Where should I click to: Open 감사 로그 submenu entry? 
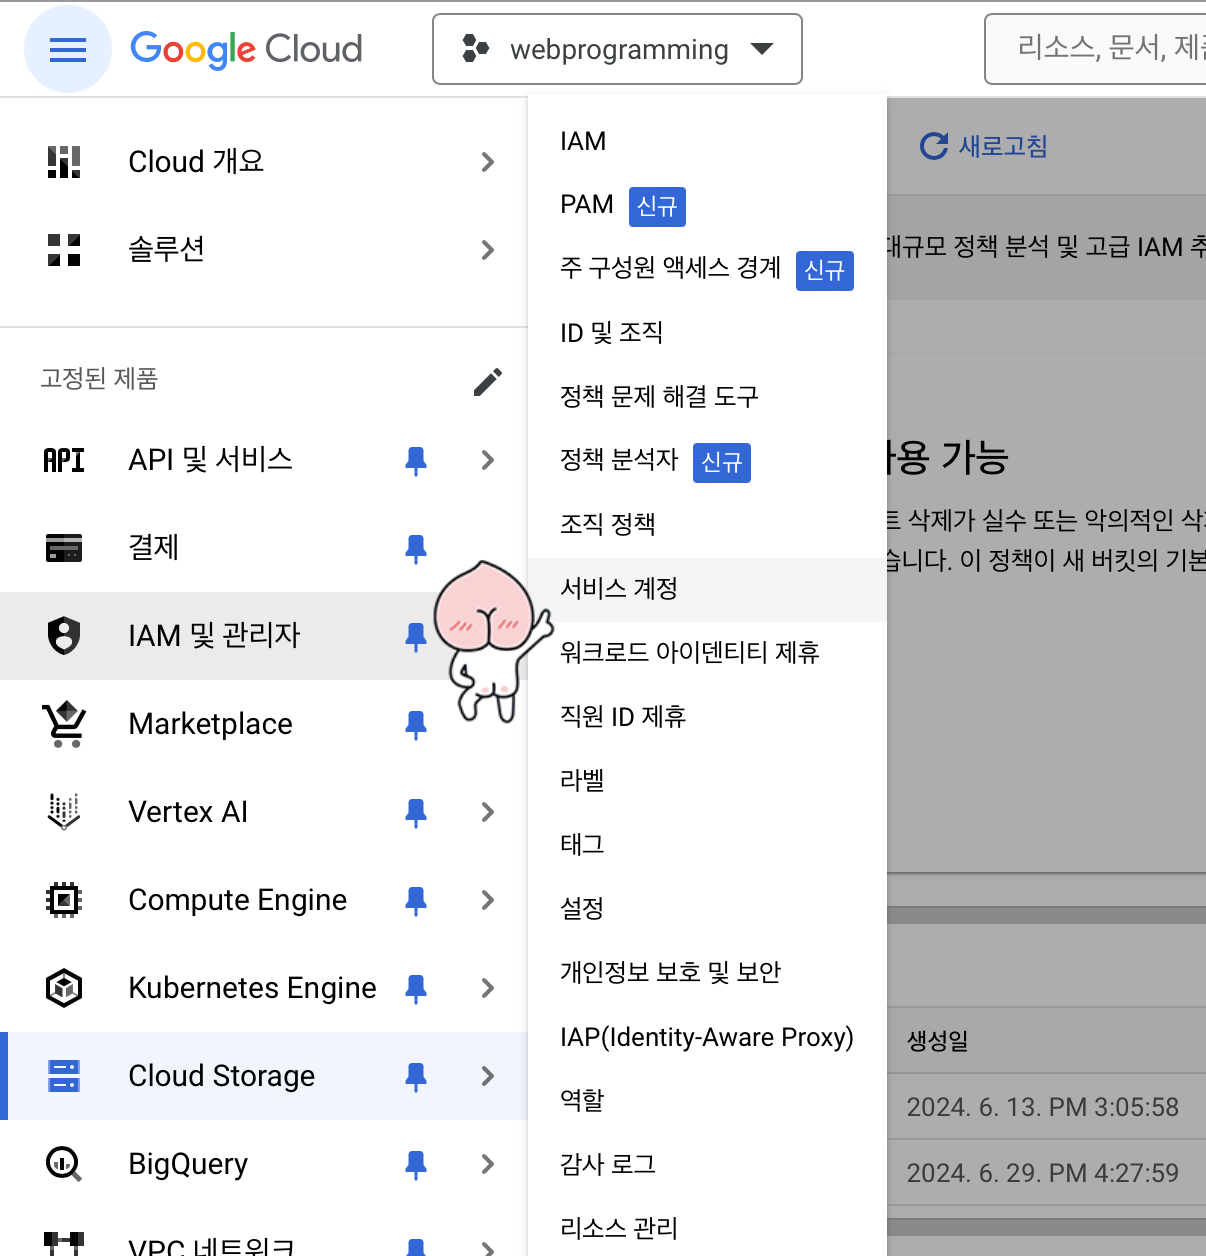[707, 1165]
